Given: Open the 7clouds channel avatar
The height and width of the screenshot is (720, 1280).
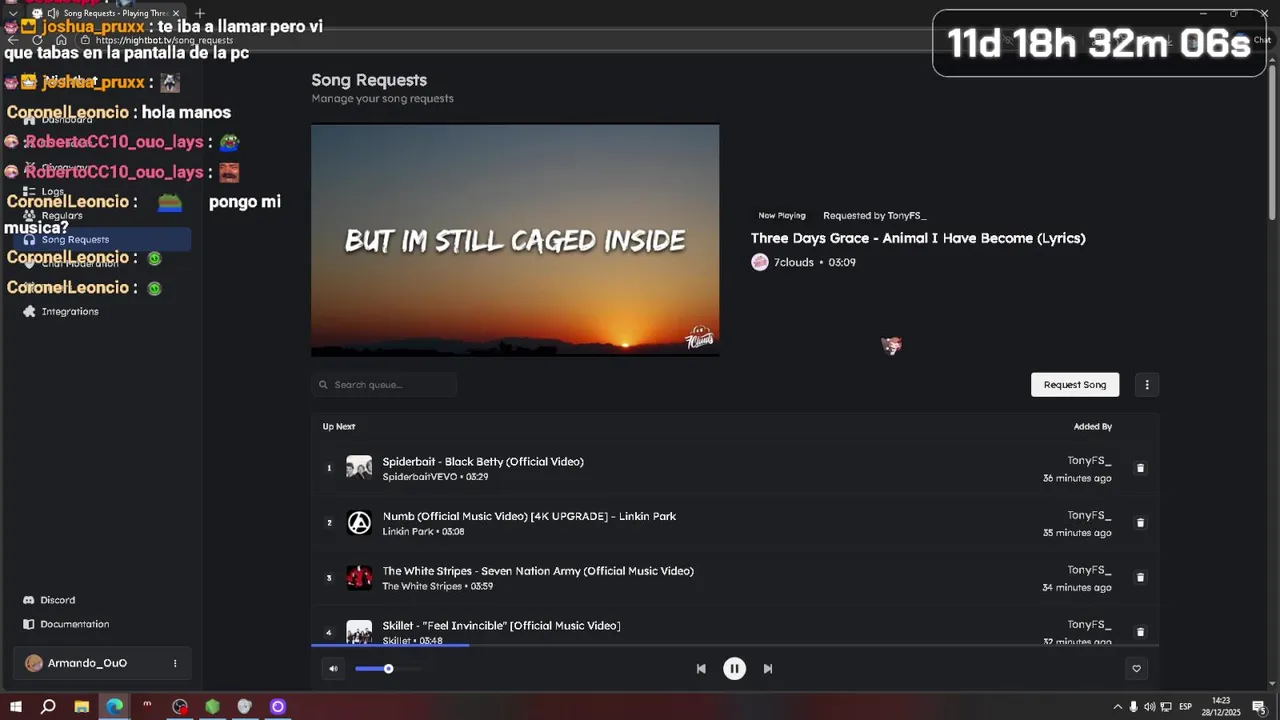Looking at the screenshot, I should [760, 262].
